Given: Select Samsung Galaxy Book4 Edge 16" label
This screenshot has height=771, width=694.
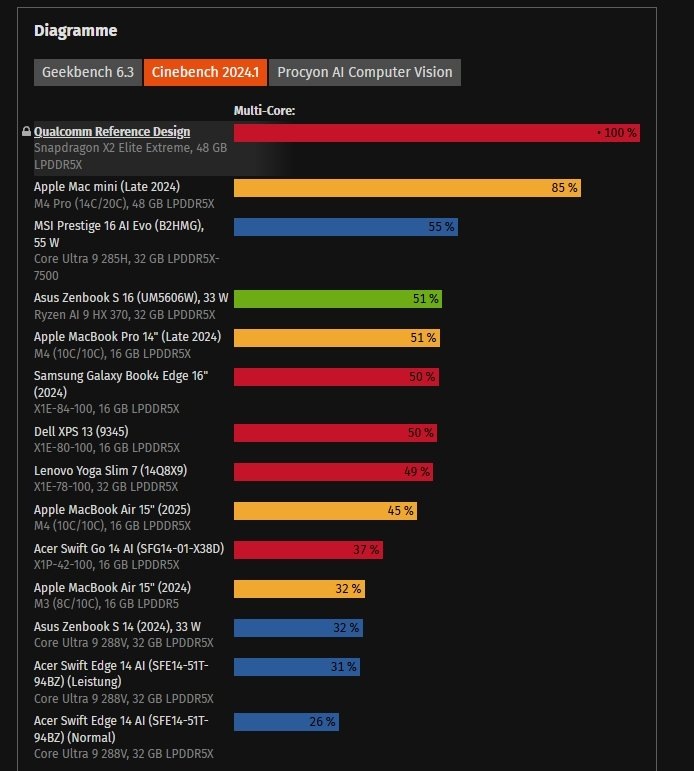Looking at the screenshot, I should click(121, 384).
